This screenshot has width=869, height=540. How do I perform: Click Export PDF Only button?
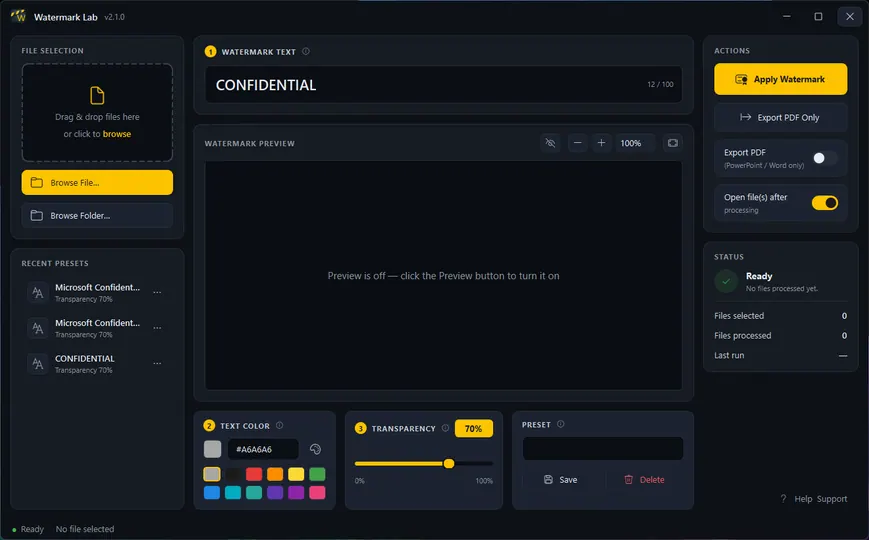pos(780,118)
